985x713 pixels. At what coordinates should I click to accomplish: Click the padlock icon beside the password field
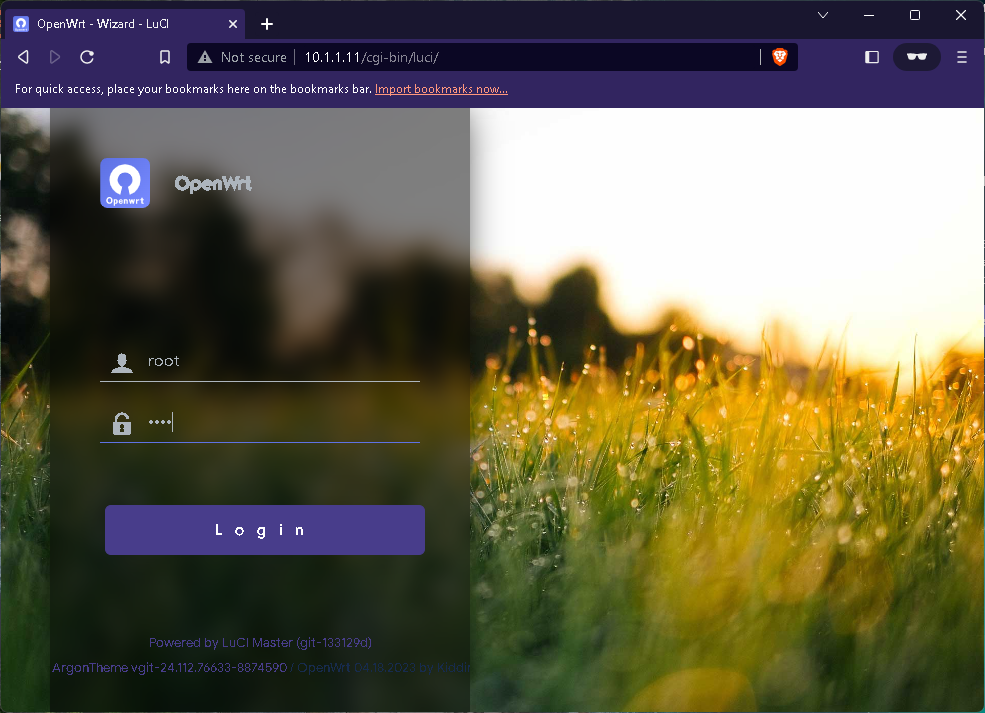(122, 423)
